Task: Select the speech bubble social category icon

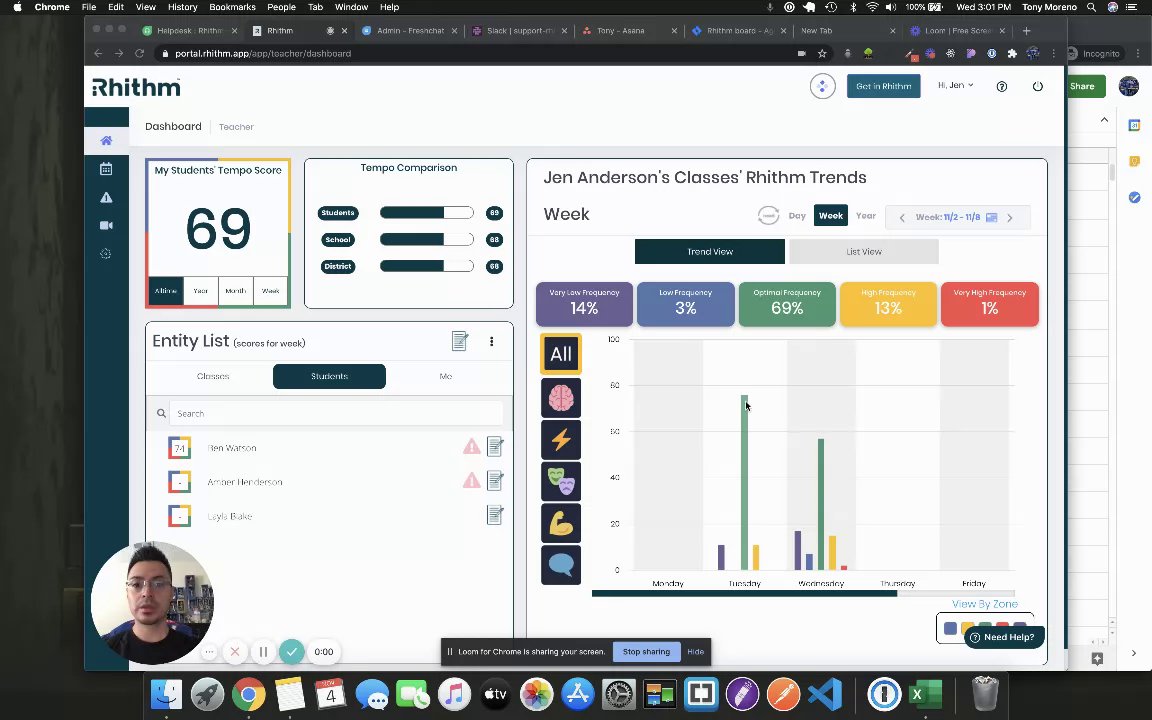Action: (561, 565)
